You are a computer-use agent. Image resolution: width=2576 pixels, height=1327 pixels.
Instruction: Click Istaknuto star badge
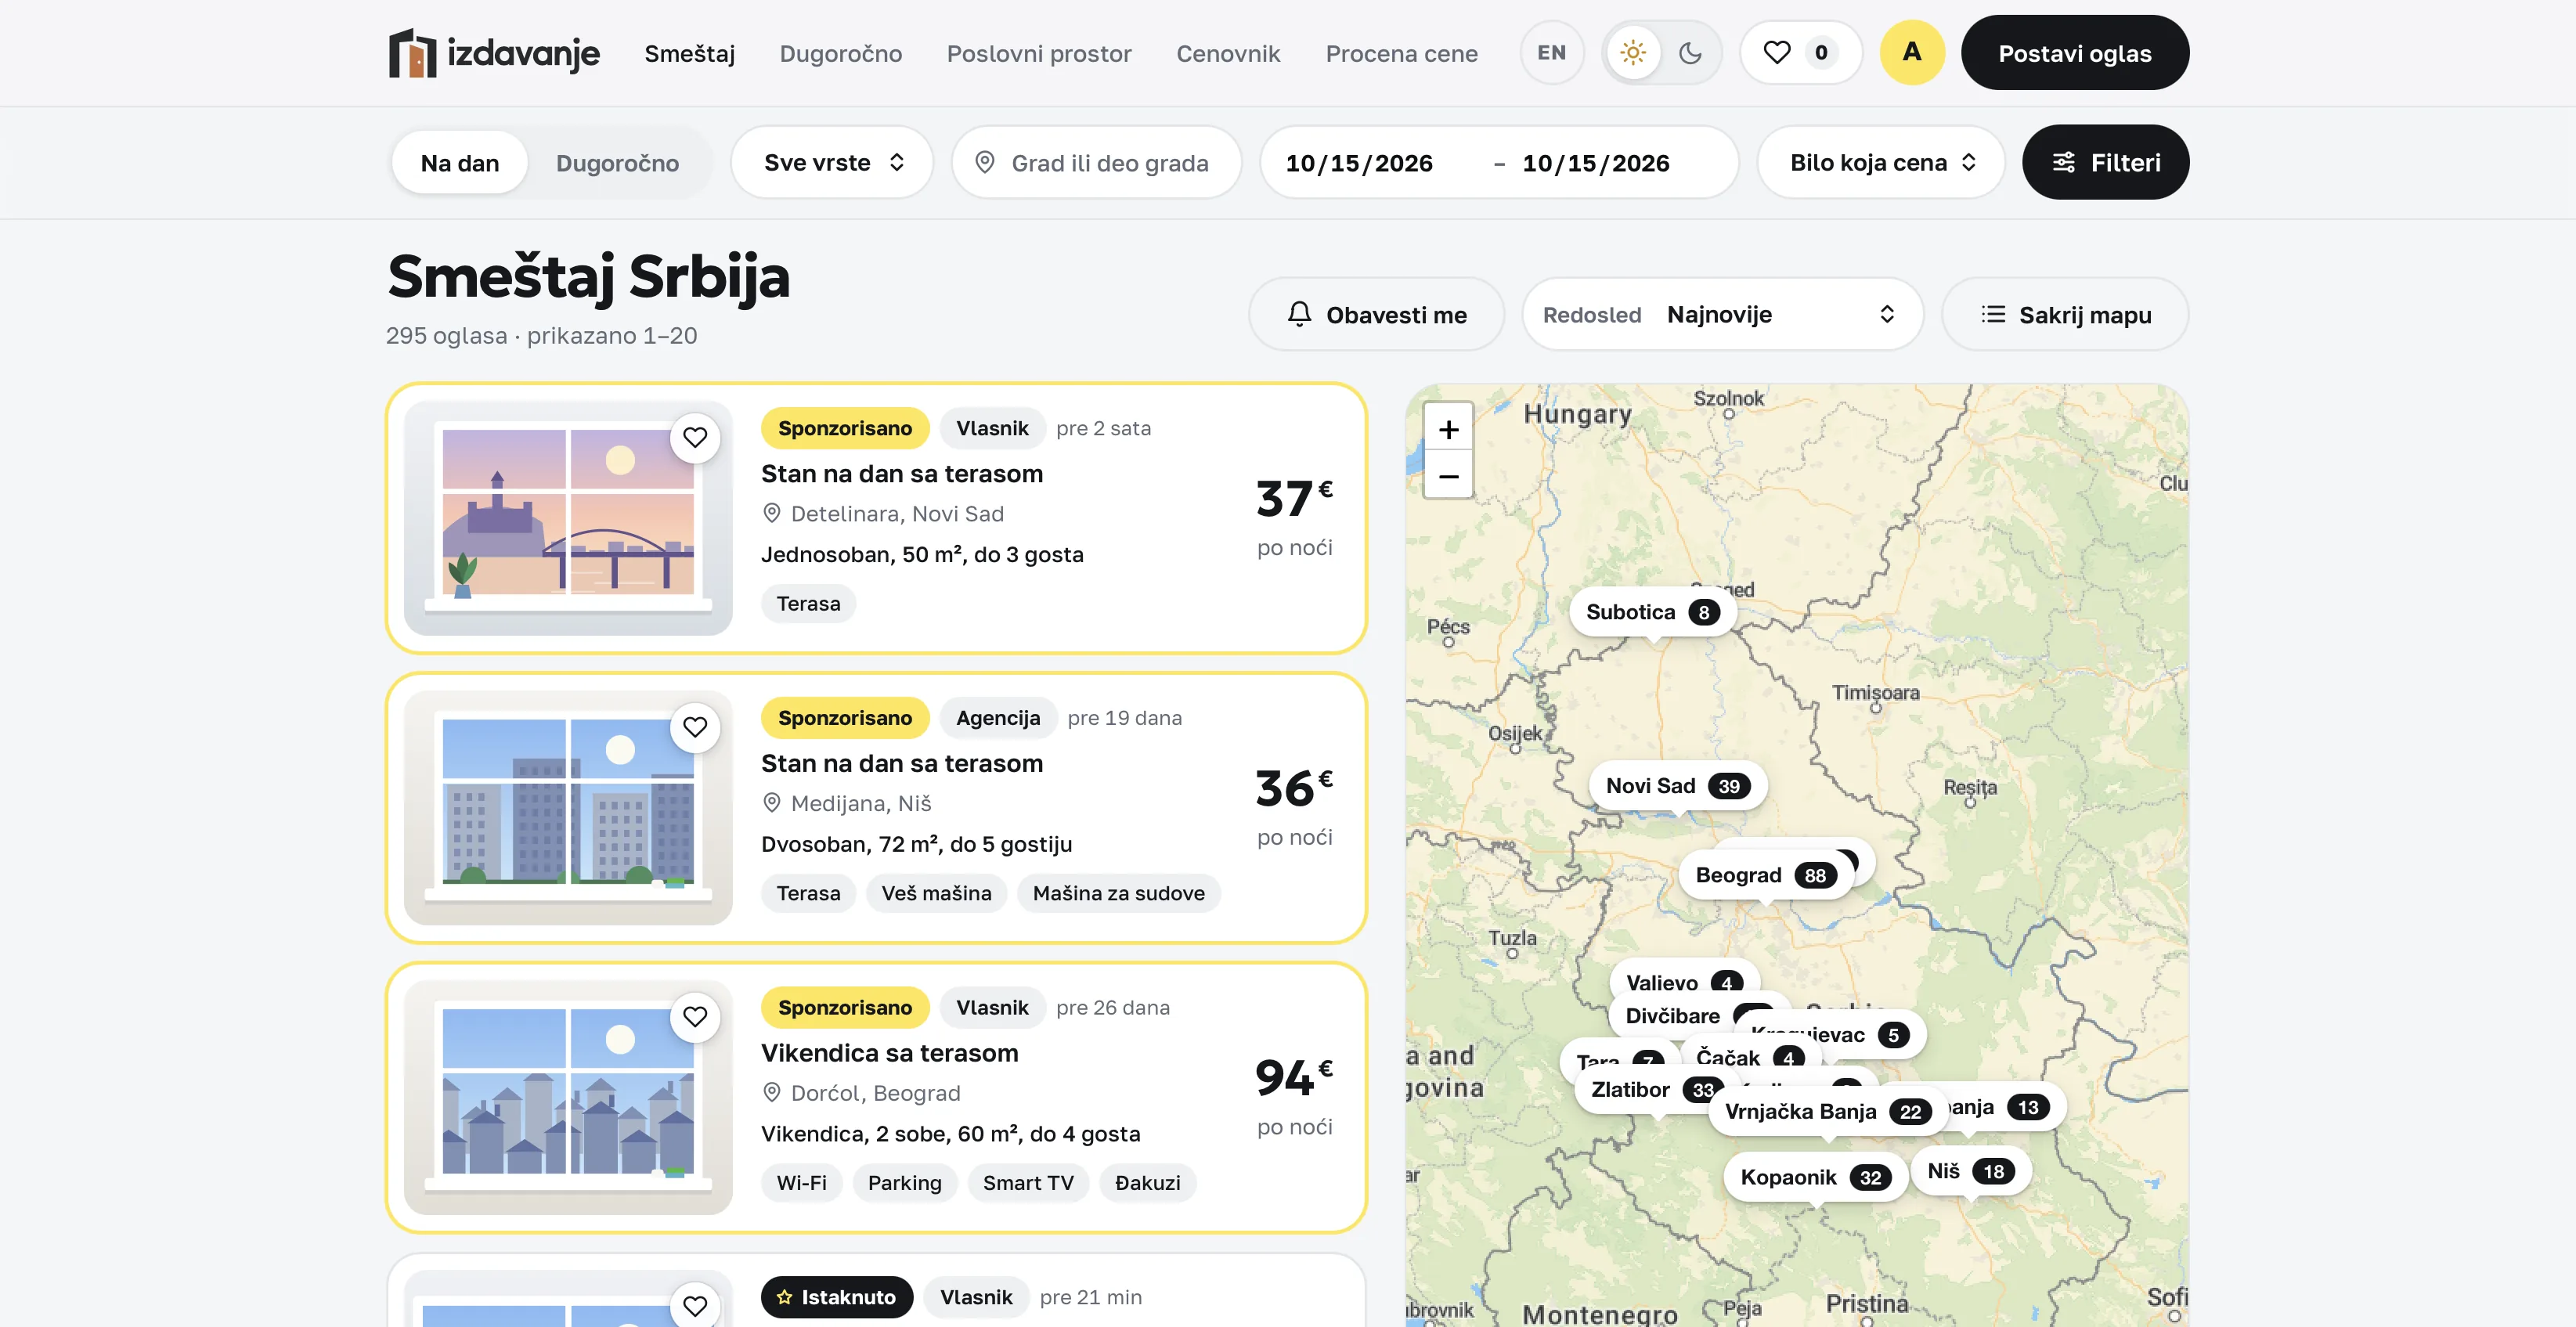pyautogui.click(x=836, y=1297)
